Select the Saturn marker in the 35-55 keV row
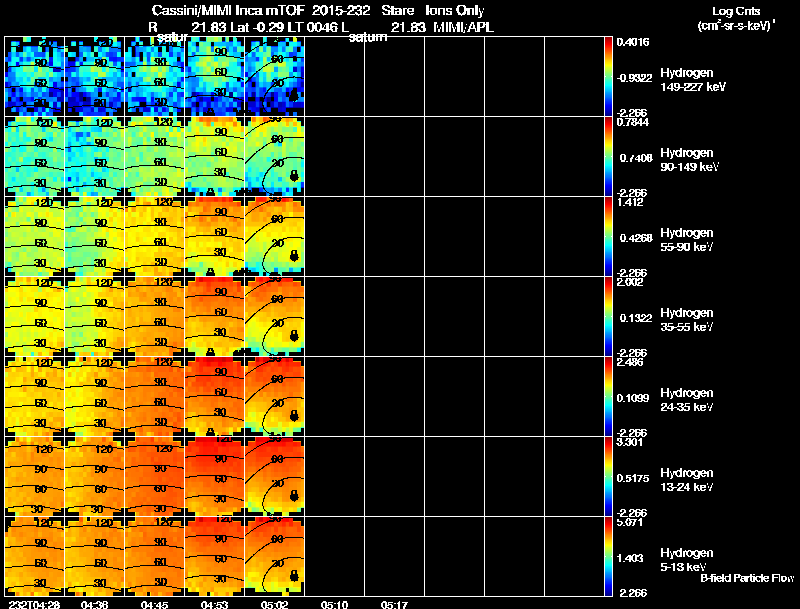Viewport: 800px width, 609px height. (x=294, y=336)
